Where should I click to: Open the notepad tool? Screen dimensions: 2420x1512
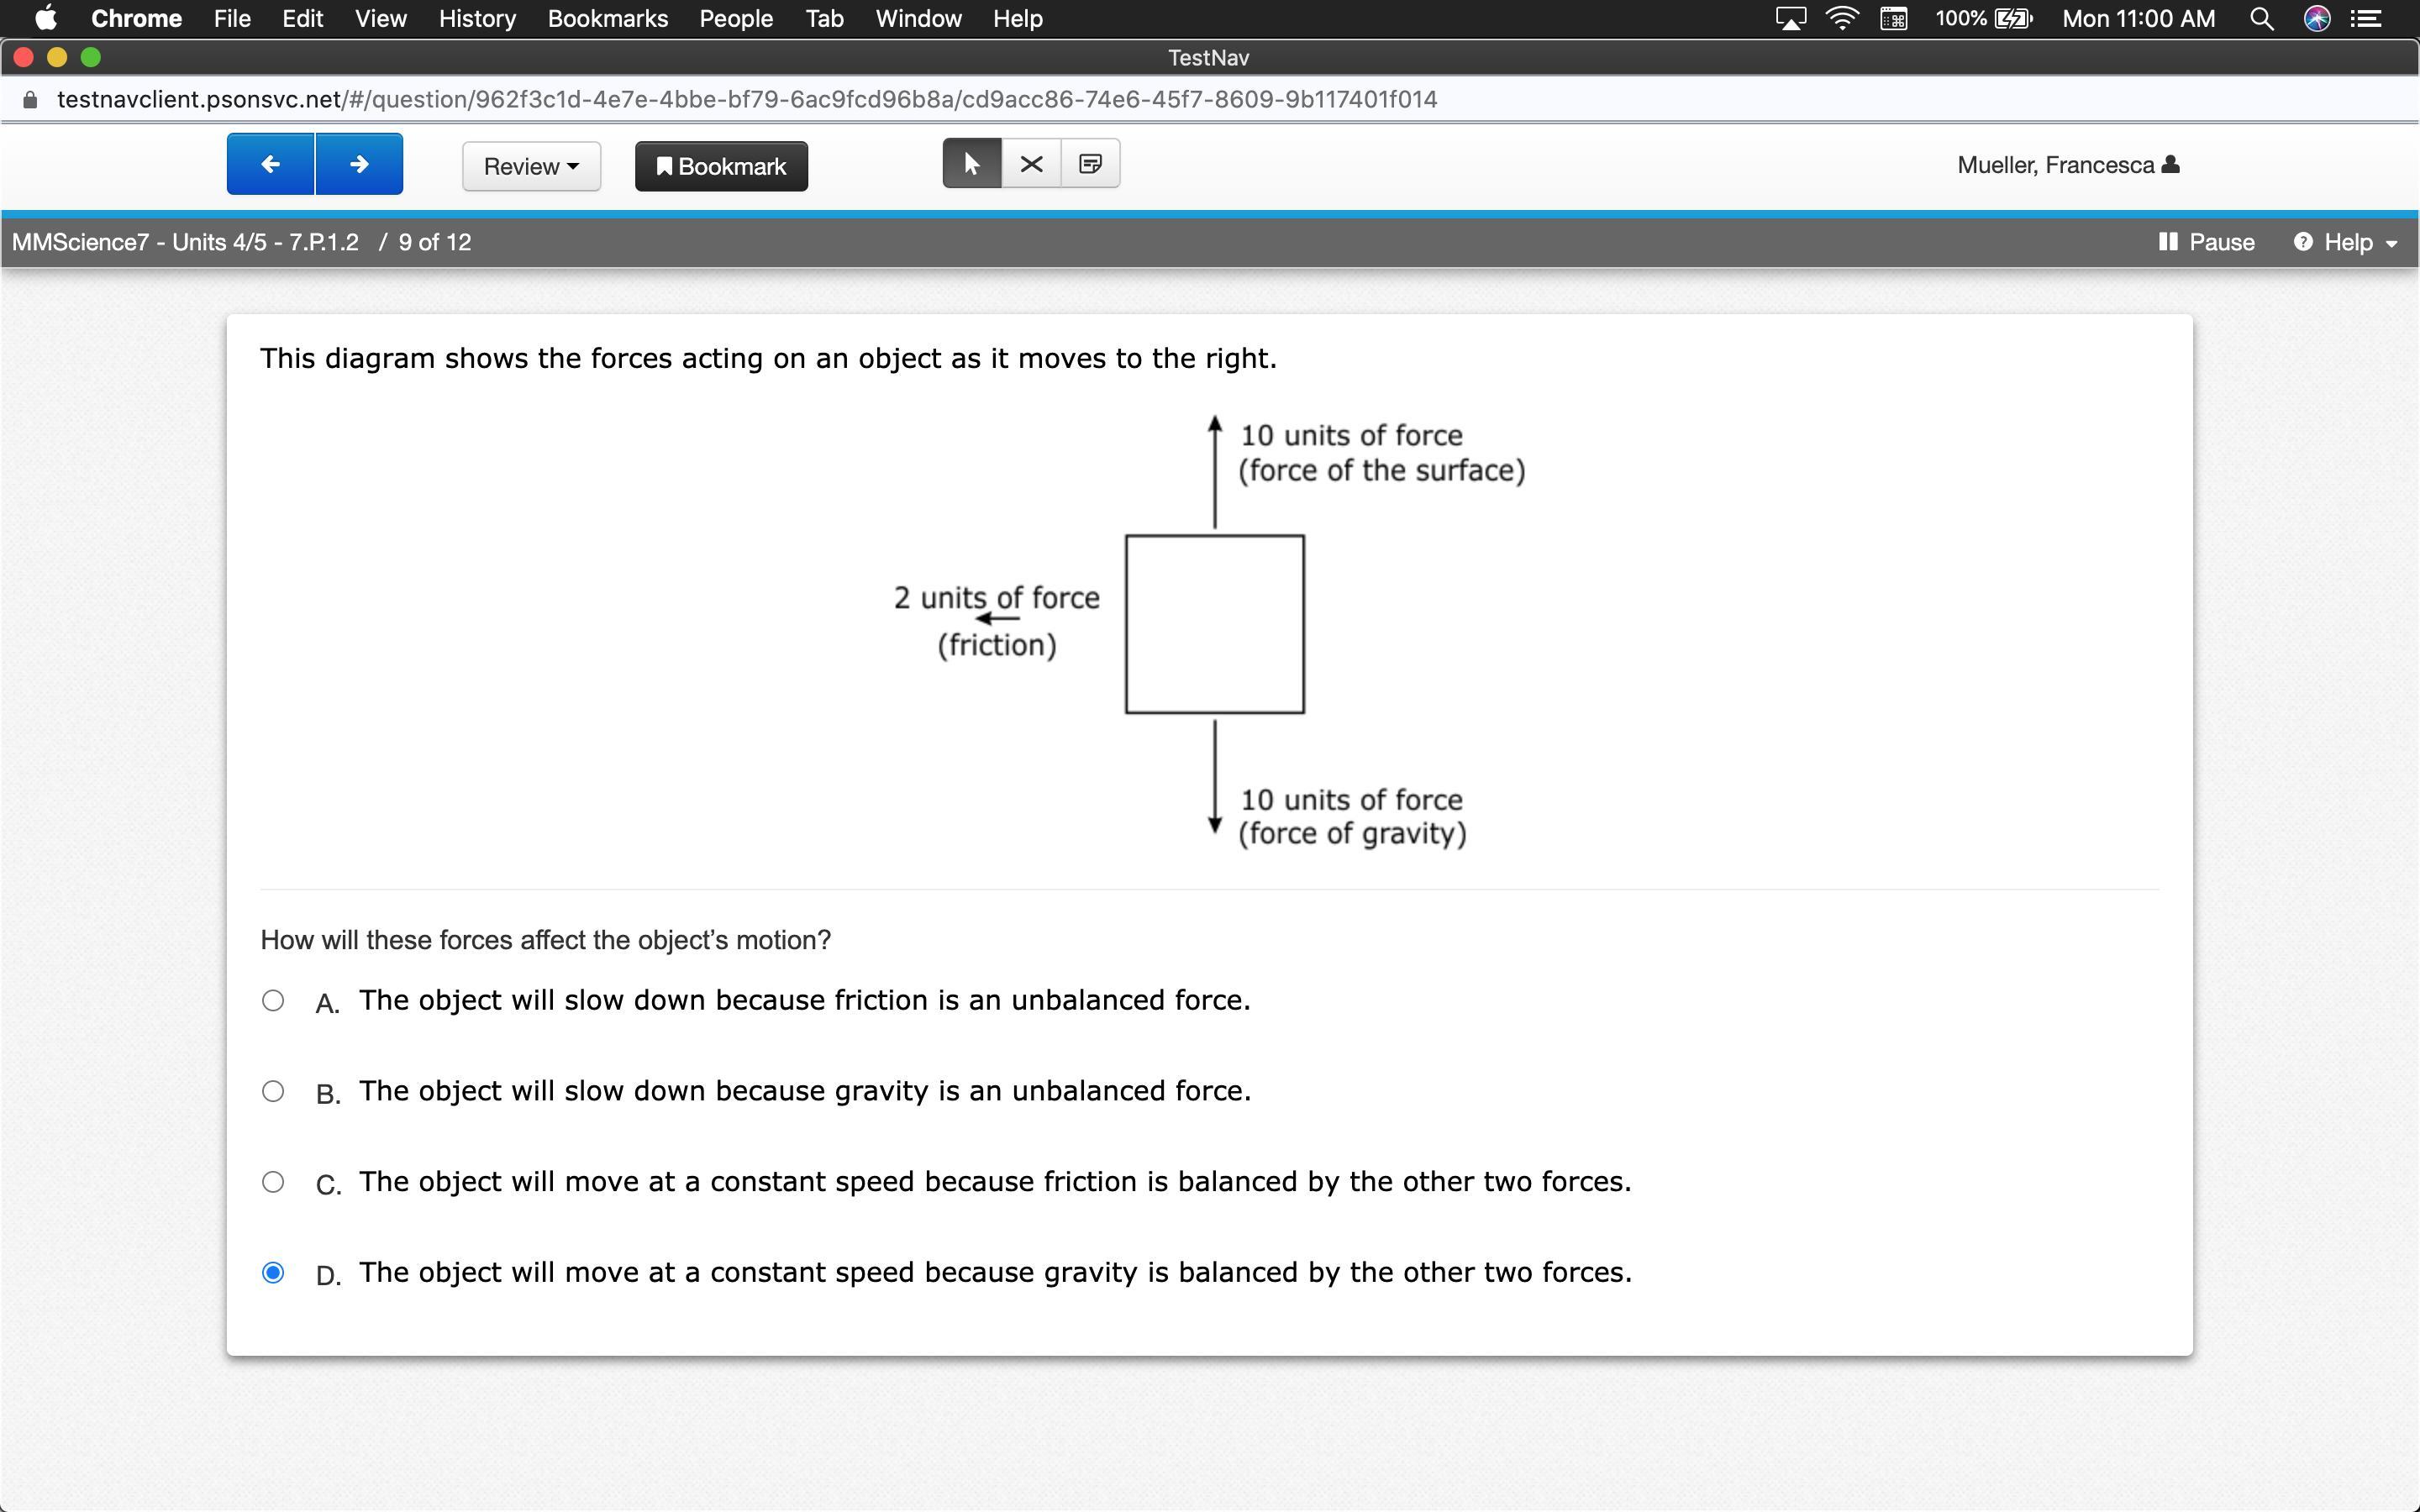(1090, 164)
